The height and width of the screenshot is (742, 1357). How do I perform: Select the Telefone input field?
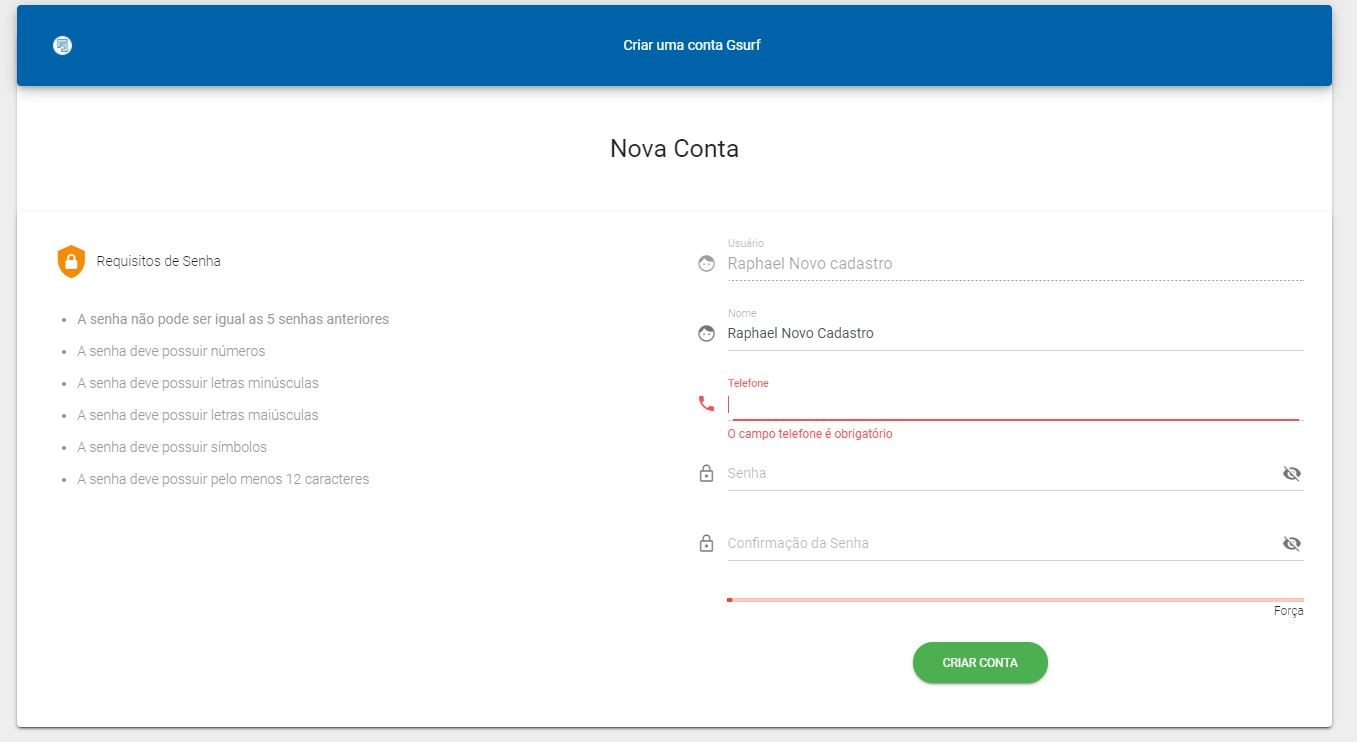1000,404
